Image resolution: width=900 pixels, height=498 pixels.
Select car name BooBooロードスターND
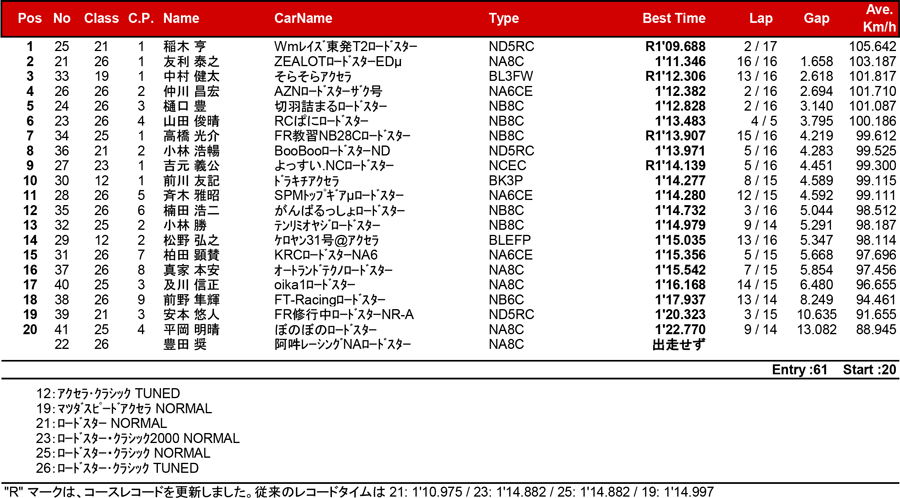click(x=332, y=151)
